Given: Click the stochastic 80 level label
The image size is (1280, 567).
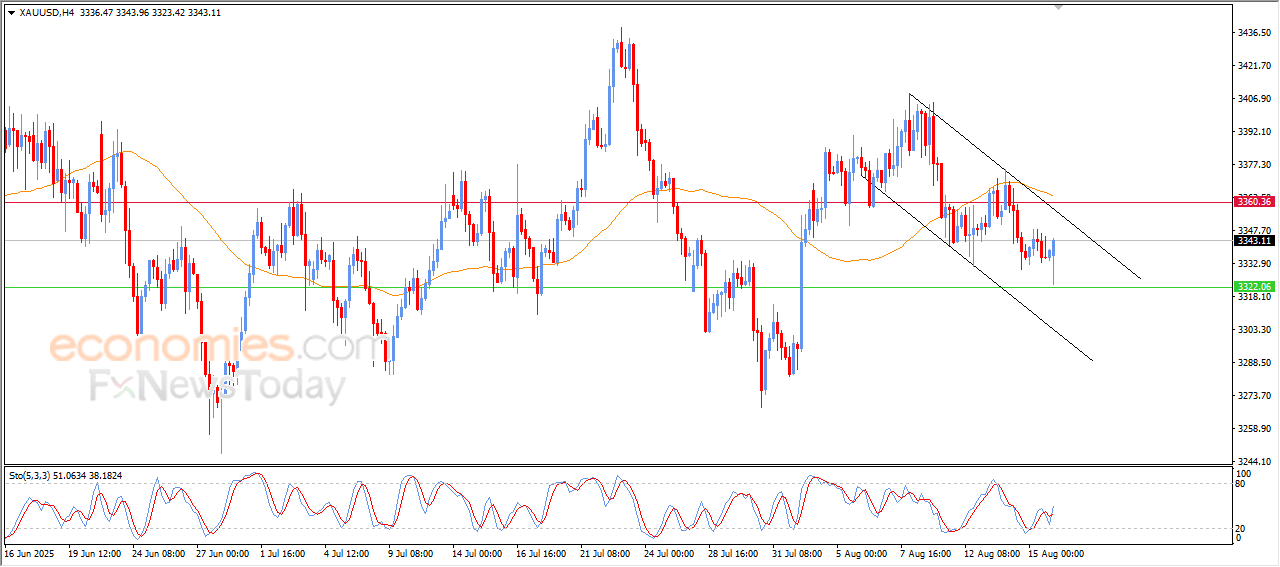Looking at the screenshot, I should pyautogui.click(x=1242, y=484).
